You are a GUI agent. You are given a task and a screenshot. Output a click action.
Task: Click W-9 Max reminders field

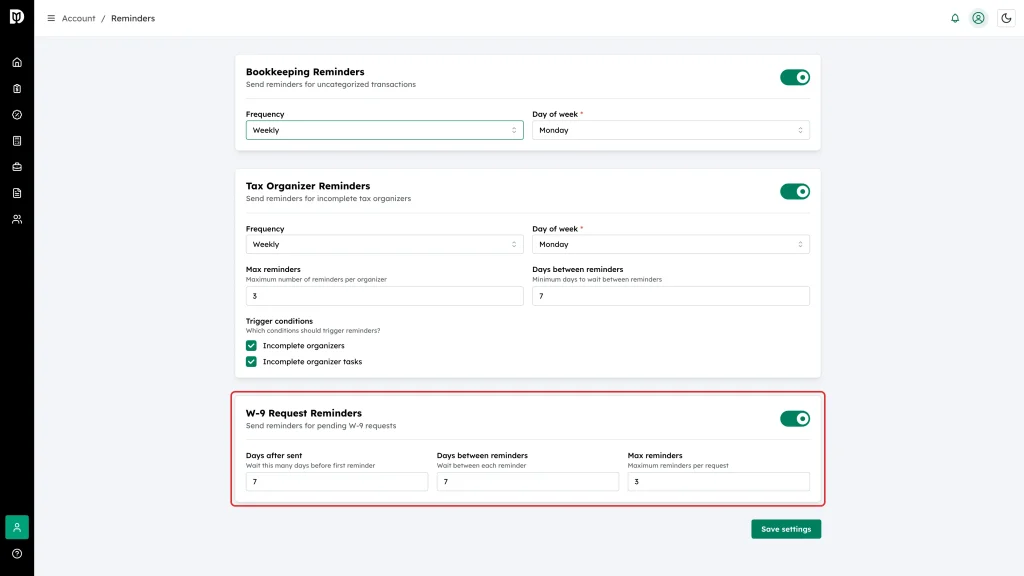(718, 481)
